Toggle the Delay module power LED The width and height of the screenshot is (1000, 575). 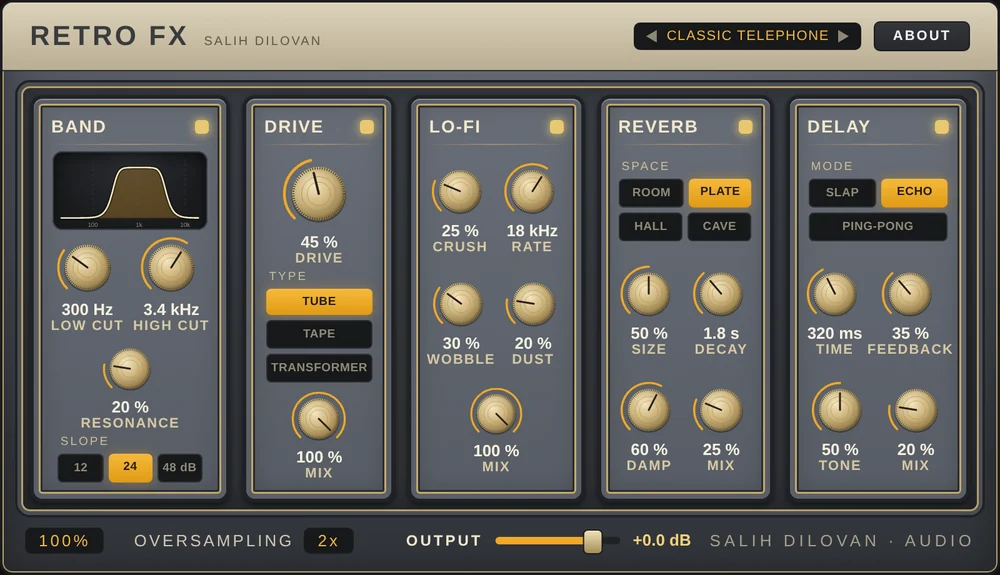(x=941, y=127)
